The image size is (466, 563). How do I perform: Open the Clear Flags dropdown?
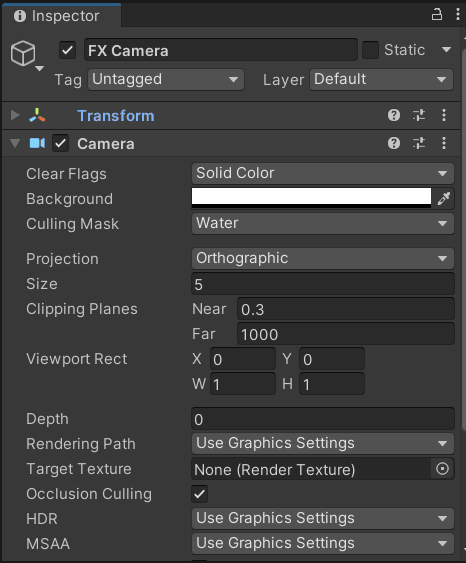pos(323,173)
